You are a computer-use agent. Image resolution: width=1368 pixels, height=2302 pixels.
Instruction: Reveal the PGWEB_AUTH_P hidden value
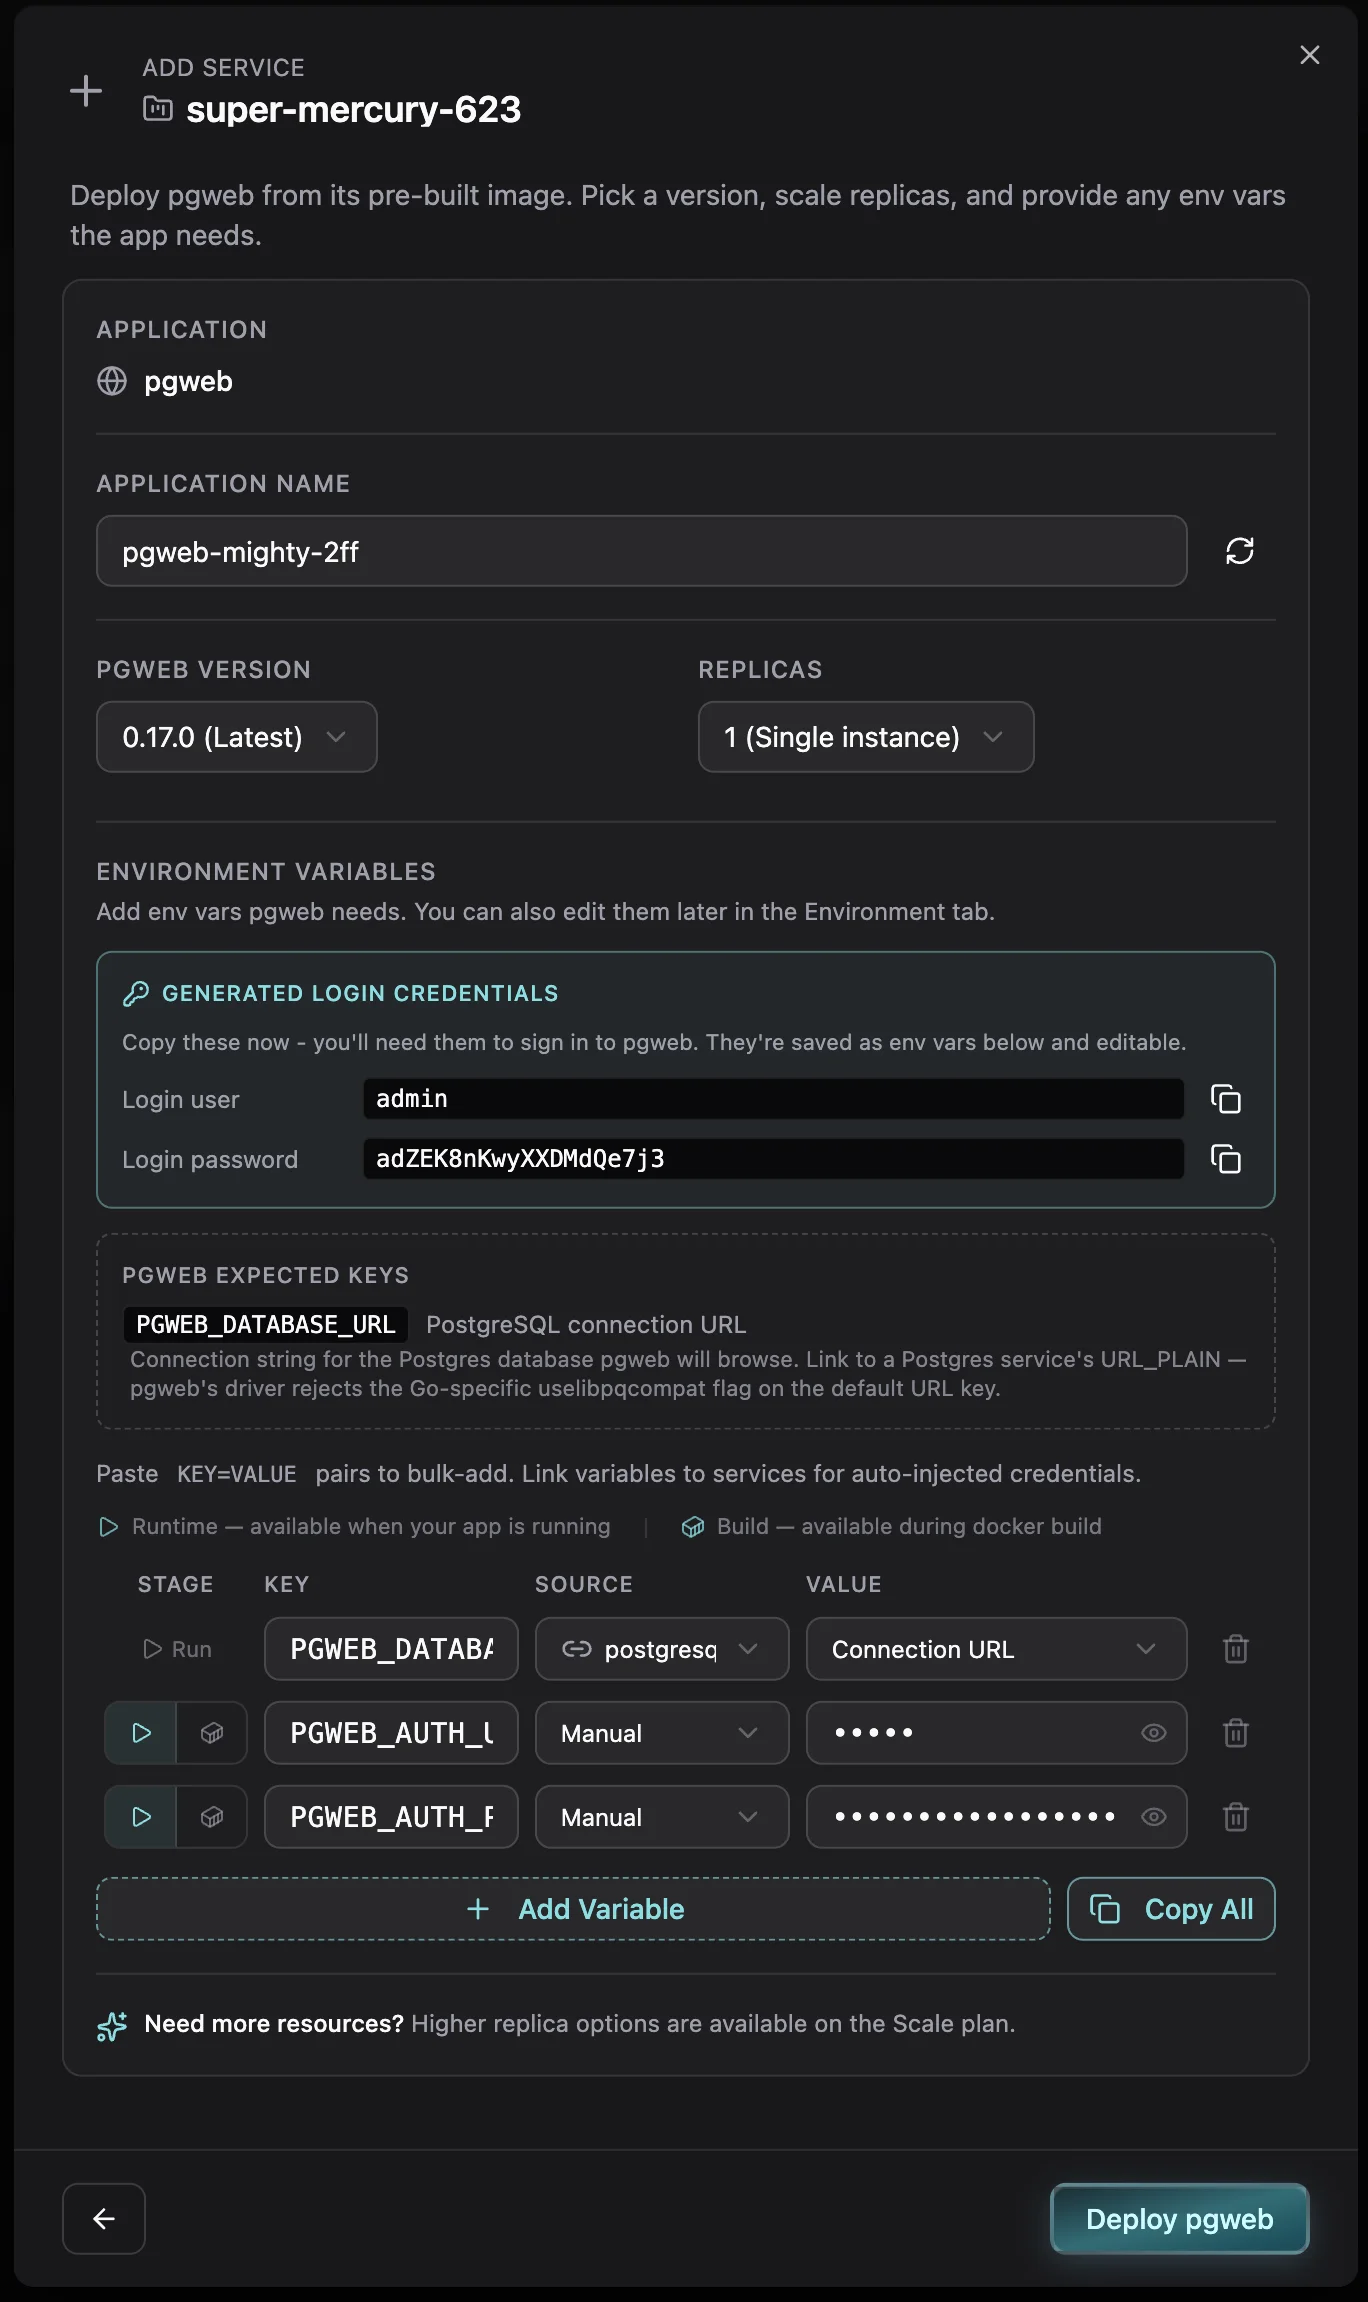[x=1154, y=1817]
